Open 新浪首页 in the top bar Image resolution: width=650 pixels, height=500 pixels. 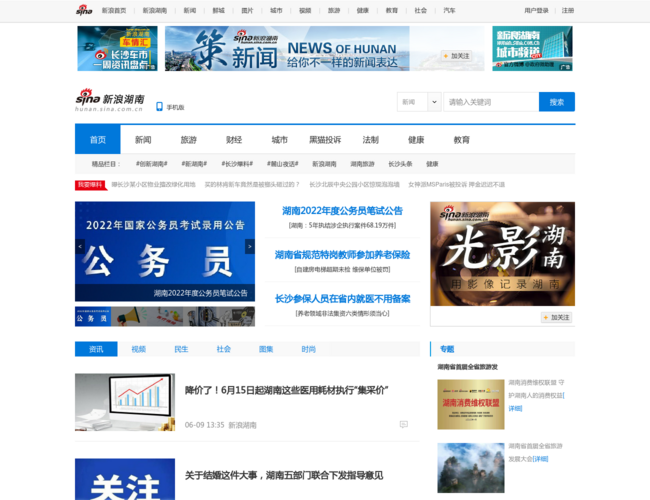coord(114,10)
